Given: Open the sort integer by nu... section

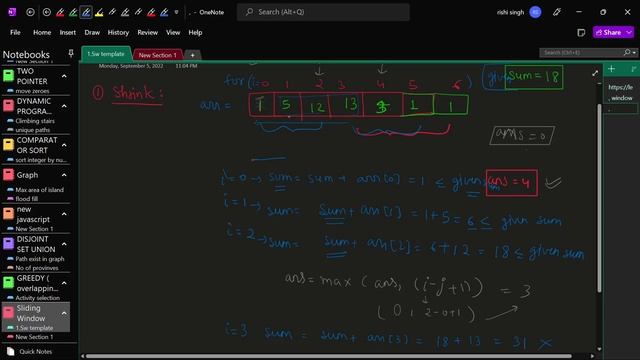Looking at the screenshot, I should (x=40, y=160).
